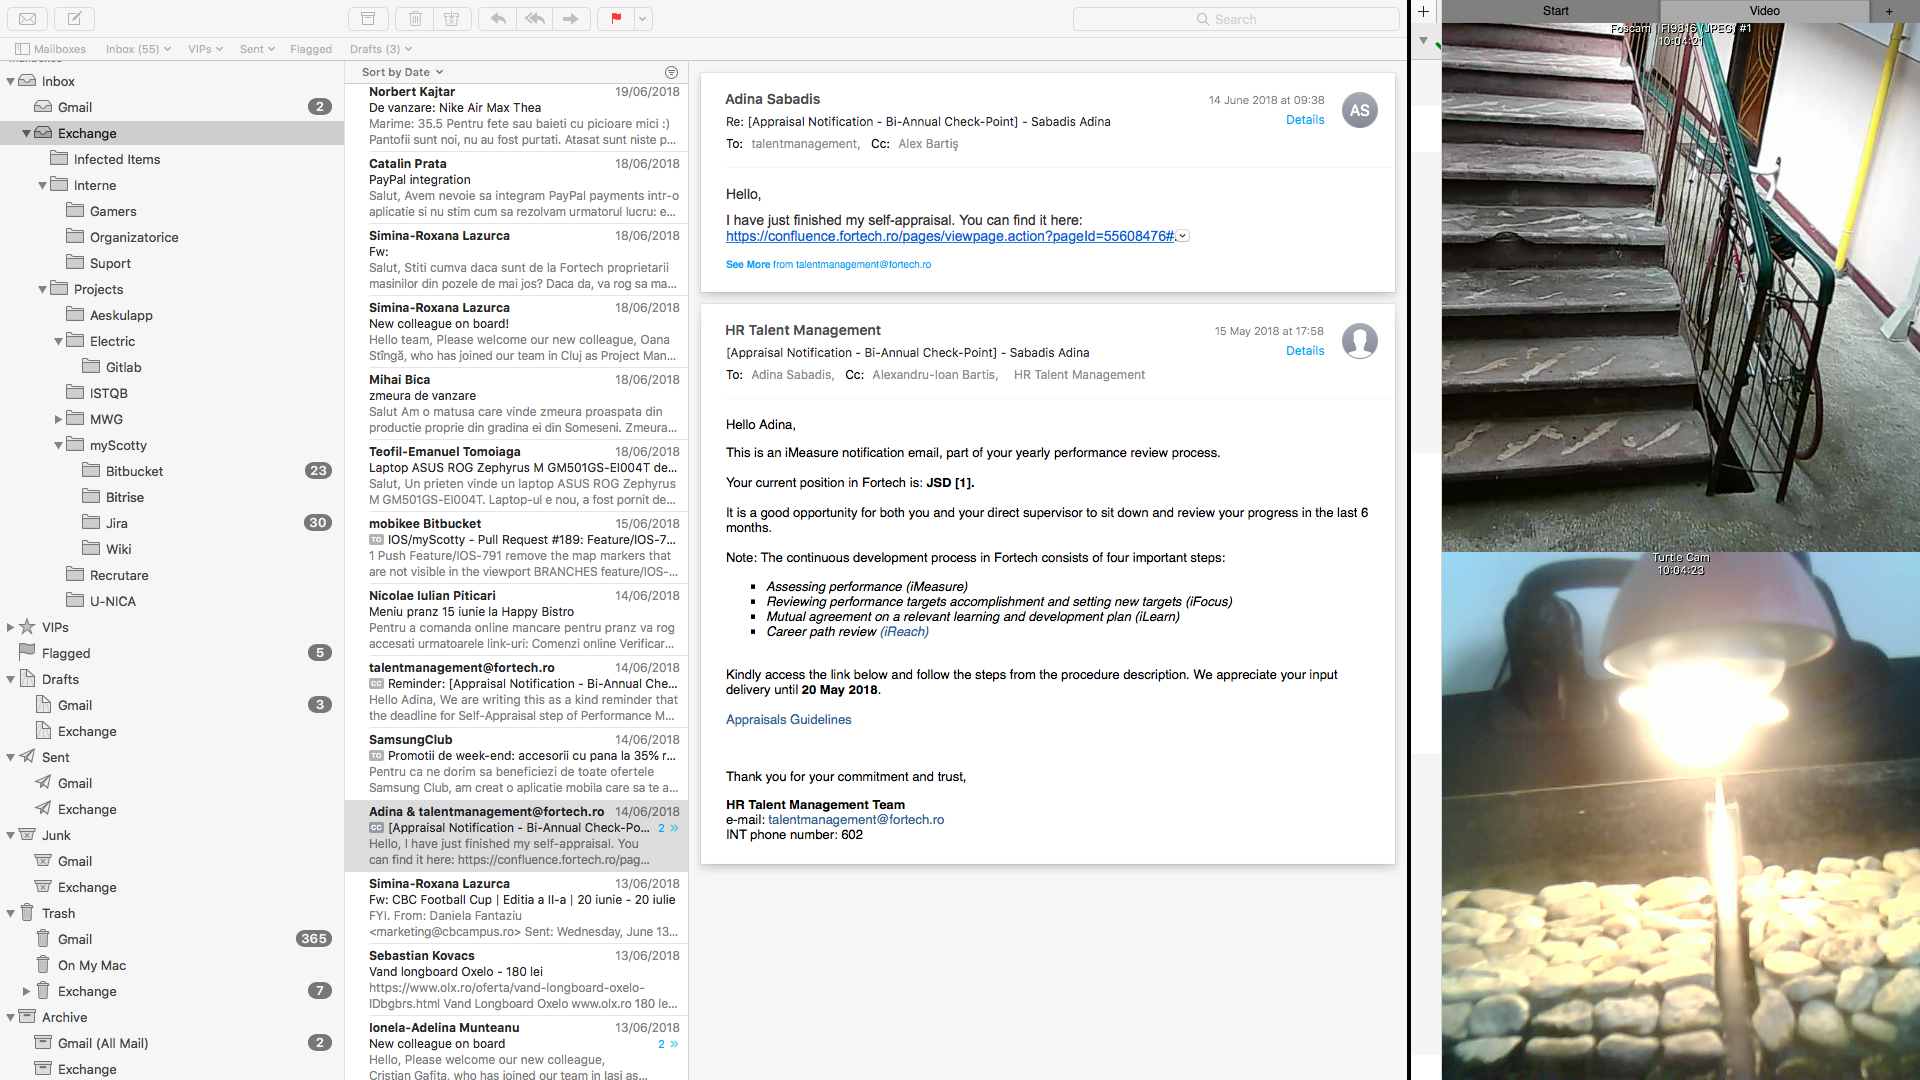Viewport: 1920px width, 1080px height.
Task: Open the link options dropdown arrow
Action: pos(1183,237)
